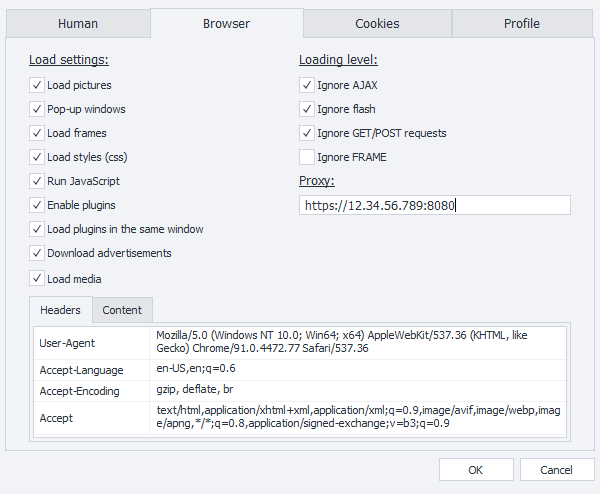Click the Proxy address input field
The width and height of the screenshot is (600, 494).
434,205
